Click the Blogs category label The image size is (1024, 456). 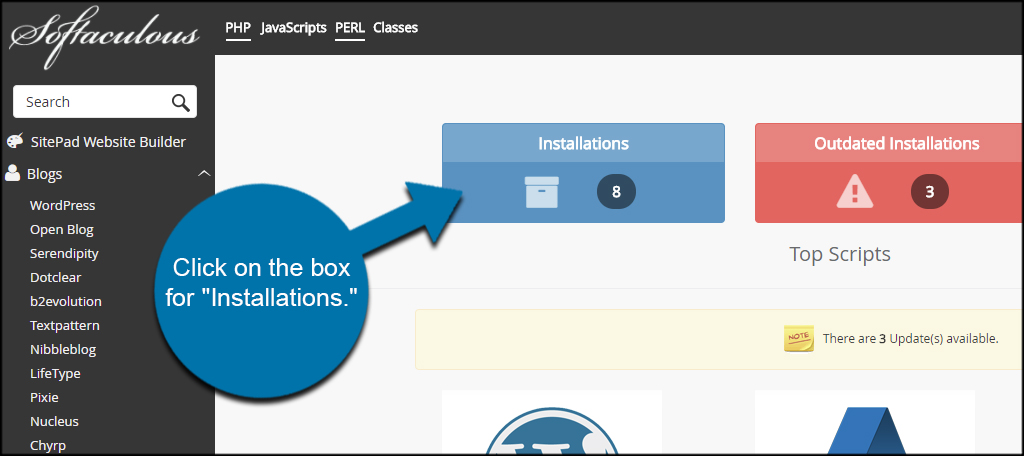(x=44, y=174)
